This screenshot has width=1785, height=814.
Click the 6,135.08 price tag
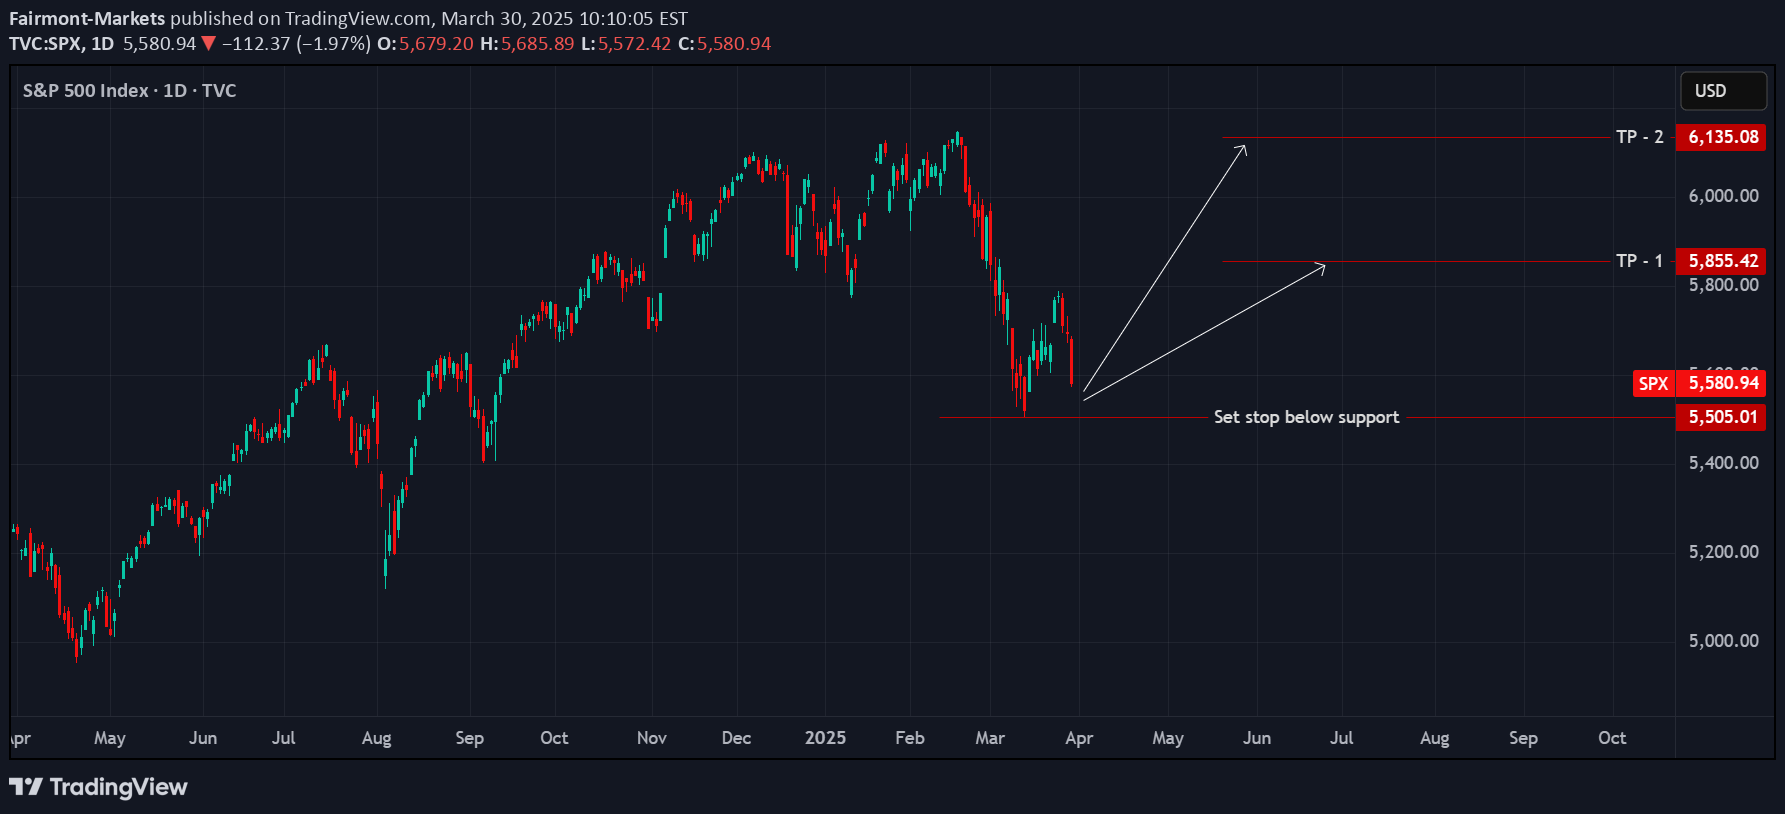click(1722, 137)
